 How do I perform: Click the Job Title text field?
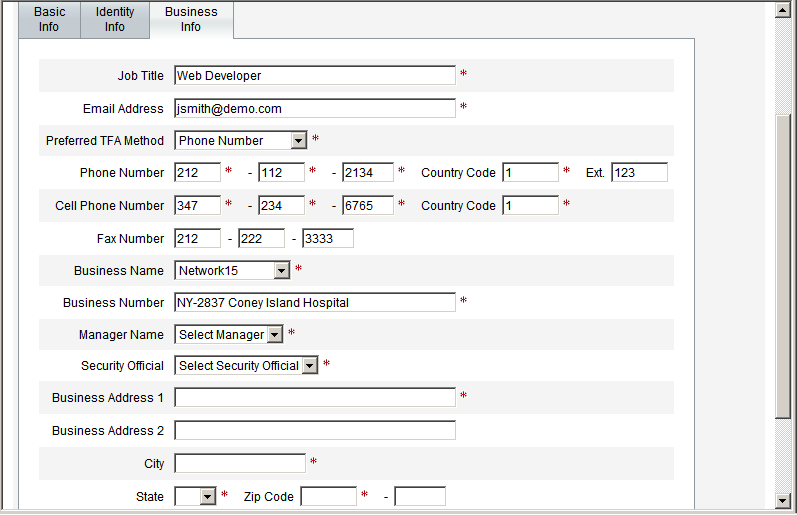pos(314,75)
